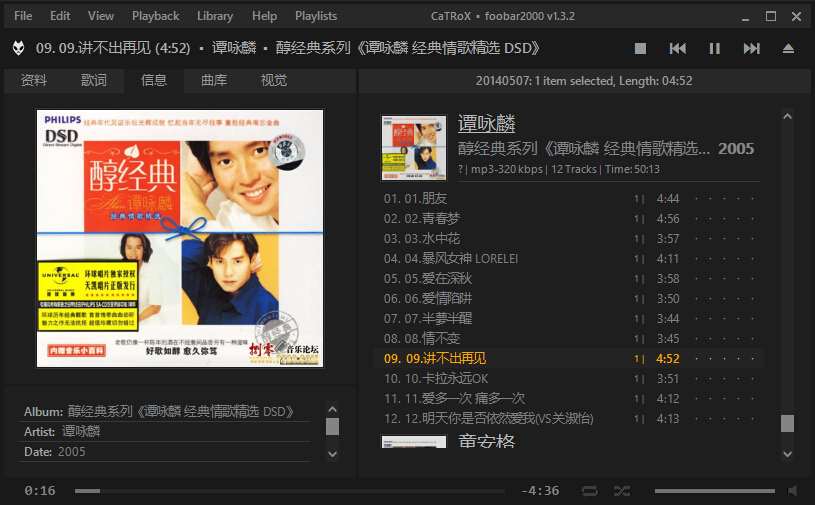
Task: Open the Library menu
Action: pos(215,16)
